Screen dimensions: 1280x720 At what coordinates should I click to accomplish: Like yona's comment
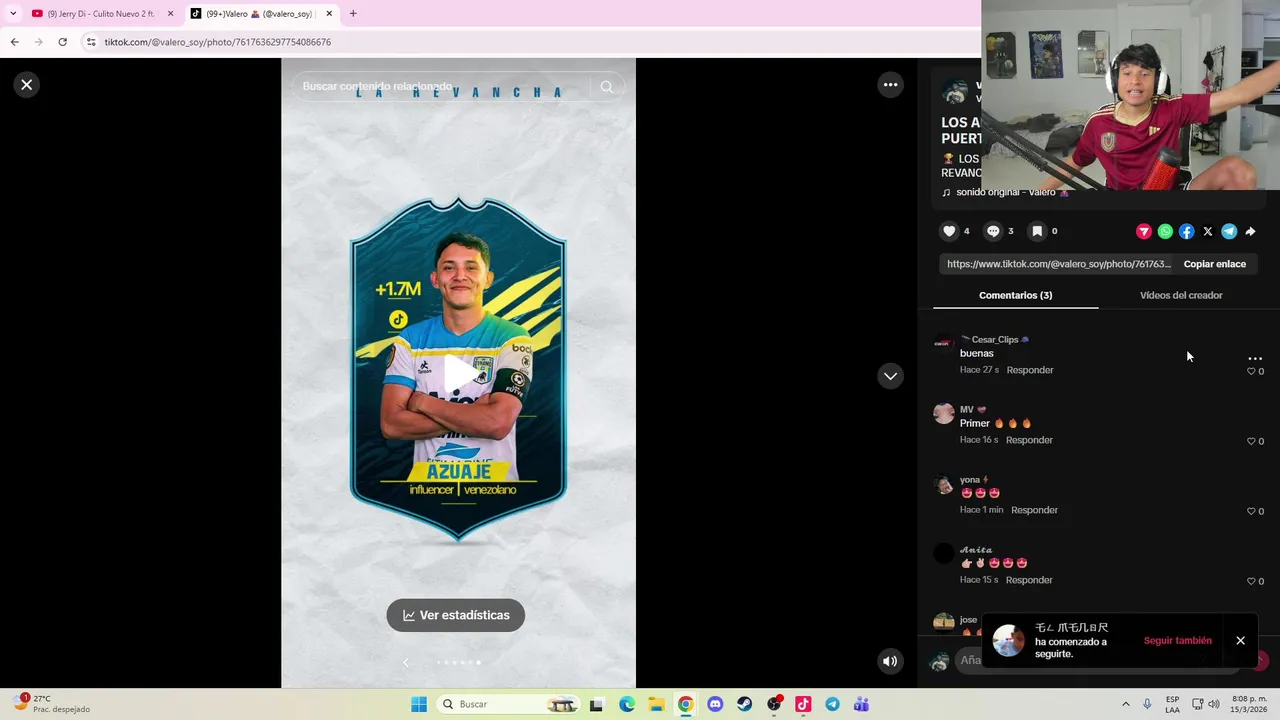pyautogui.click(x=1251, y=511)
